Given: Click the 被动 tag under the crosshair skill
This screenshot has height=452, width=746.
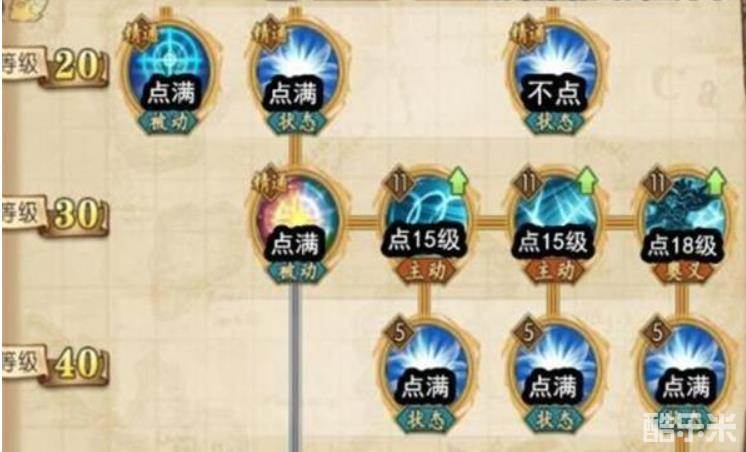Looking at the screenshot, I should (169, 121).
